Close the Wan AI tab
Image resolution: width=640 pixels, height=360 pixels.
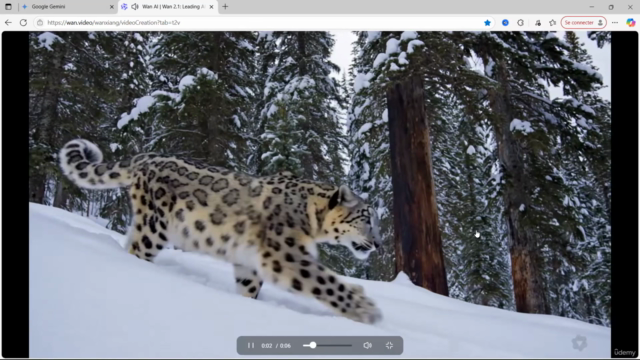211,7
